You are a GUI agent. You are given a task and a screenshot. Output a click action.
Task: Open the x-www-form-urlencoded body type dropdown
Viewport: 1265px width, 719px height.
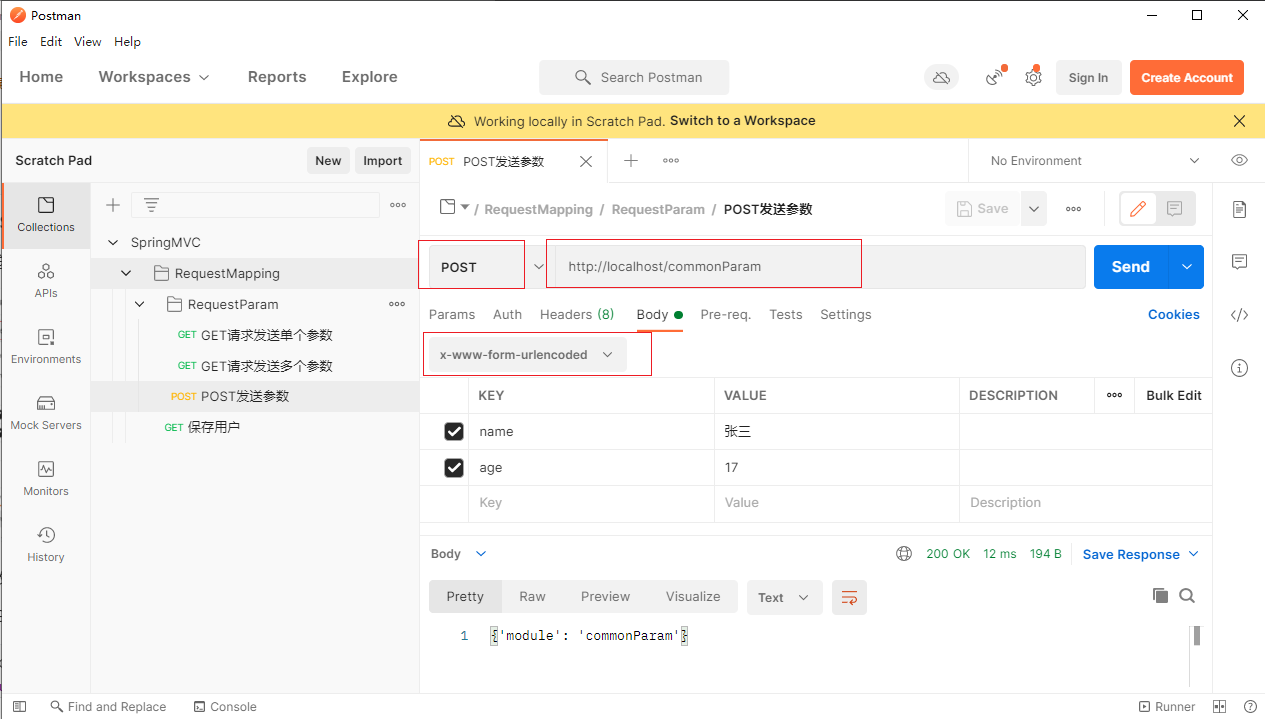[x=527, y=355]
